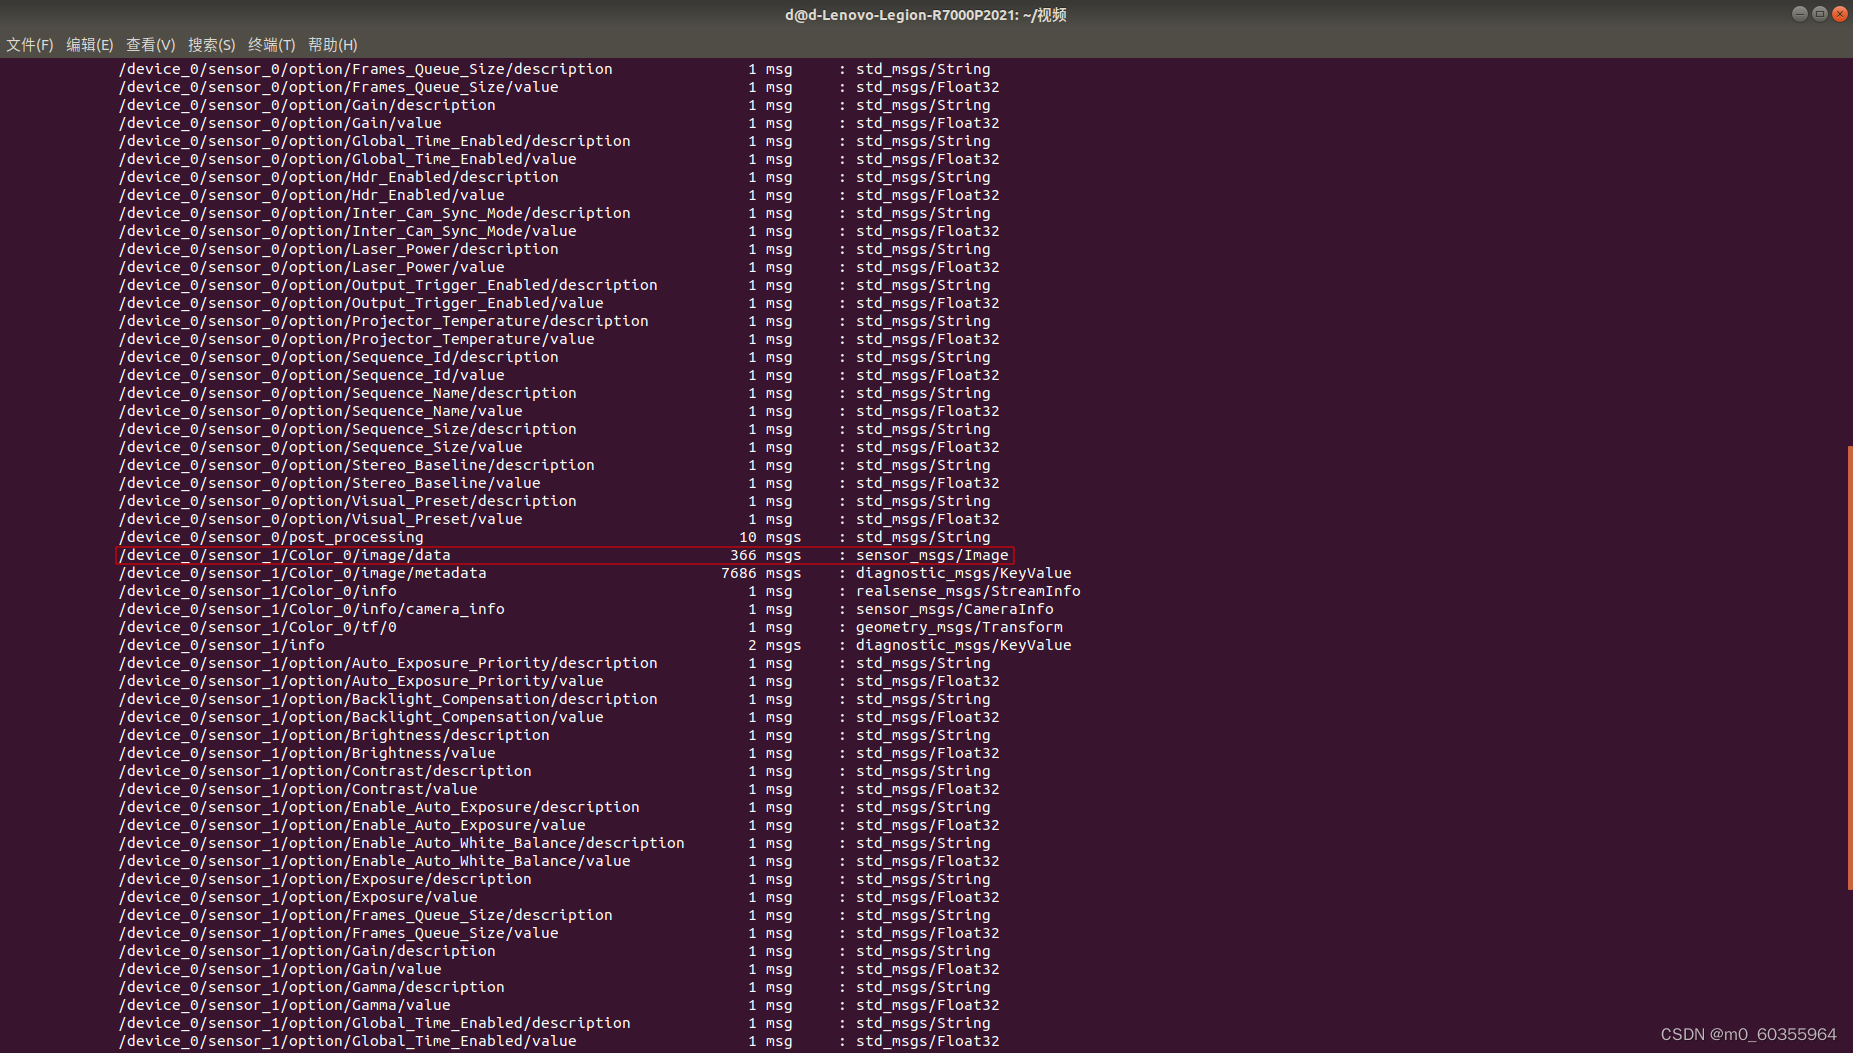Click the /device_0/sensor_0/post_processing line

click(x=555, y=537)
